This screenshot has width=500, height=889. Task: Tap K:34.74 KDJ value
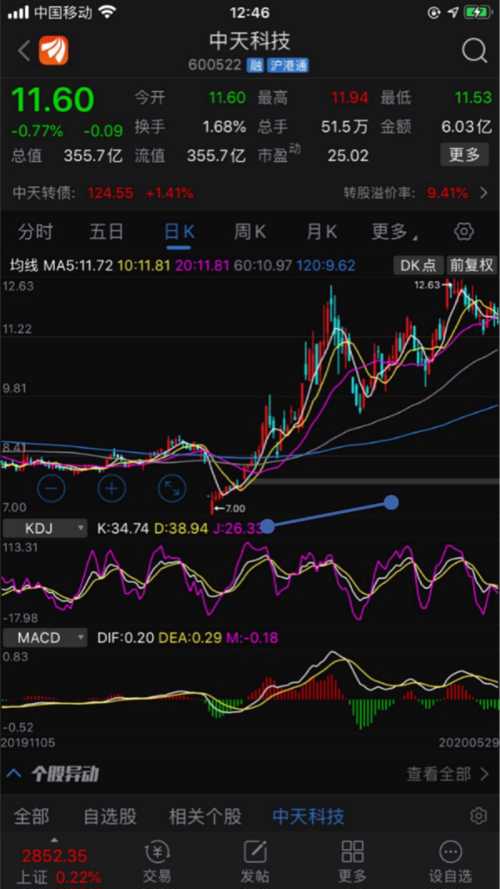123,529
